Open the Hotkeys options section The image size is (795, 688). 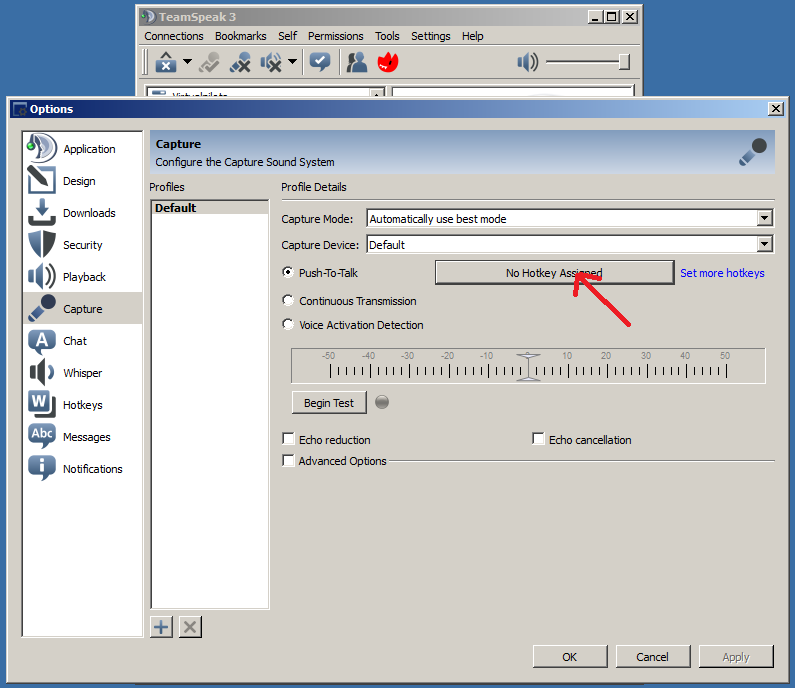coord(82,404)
